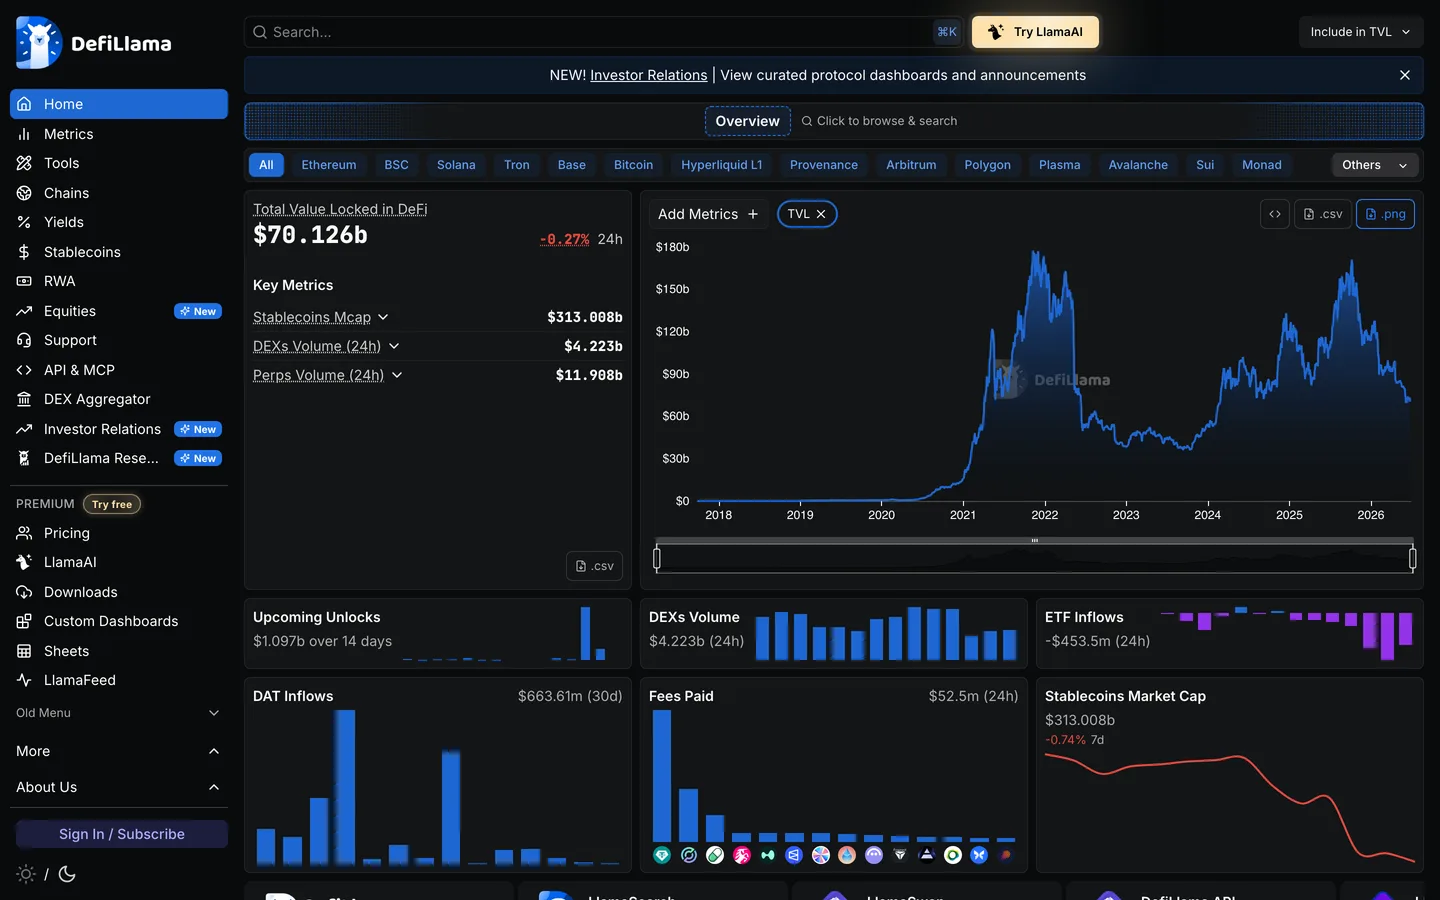The height and width of the screenshot is (900, 1440).
Task: Switch to light theme with sun icon
Action: tap(26, 874)
